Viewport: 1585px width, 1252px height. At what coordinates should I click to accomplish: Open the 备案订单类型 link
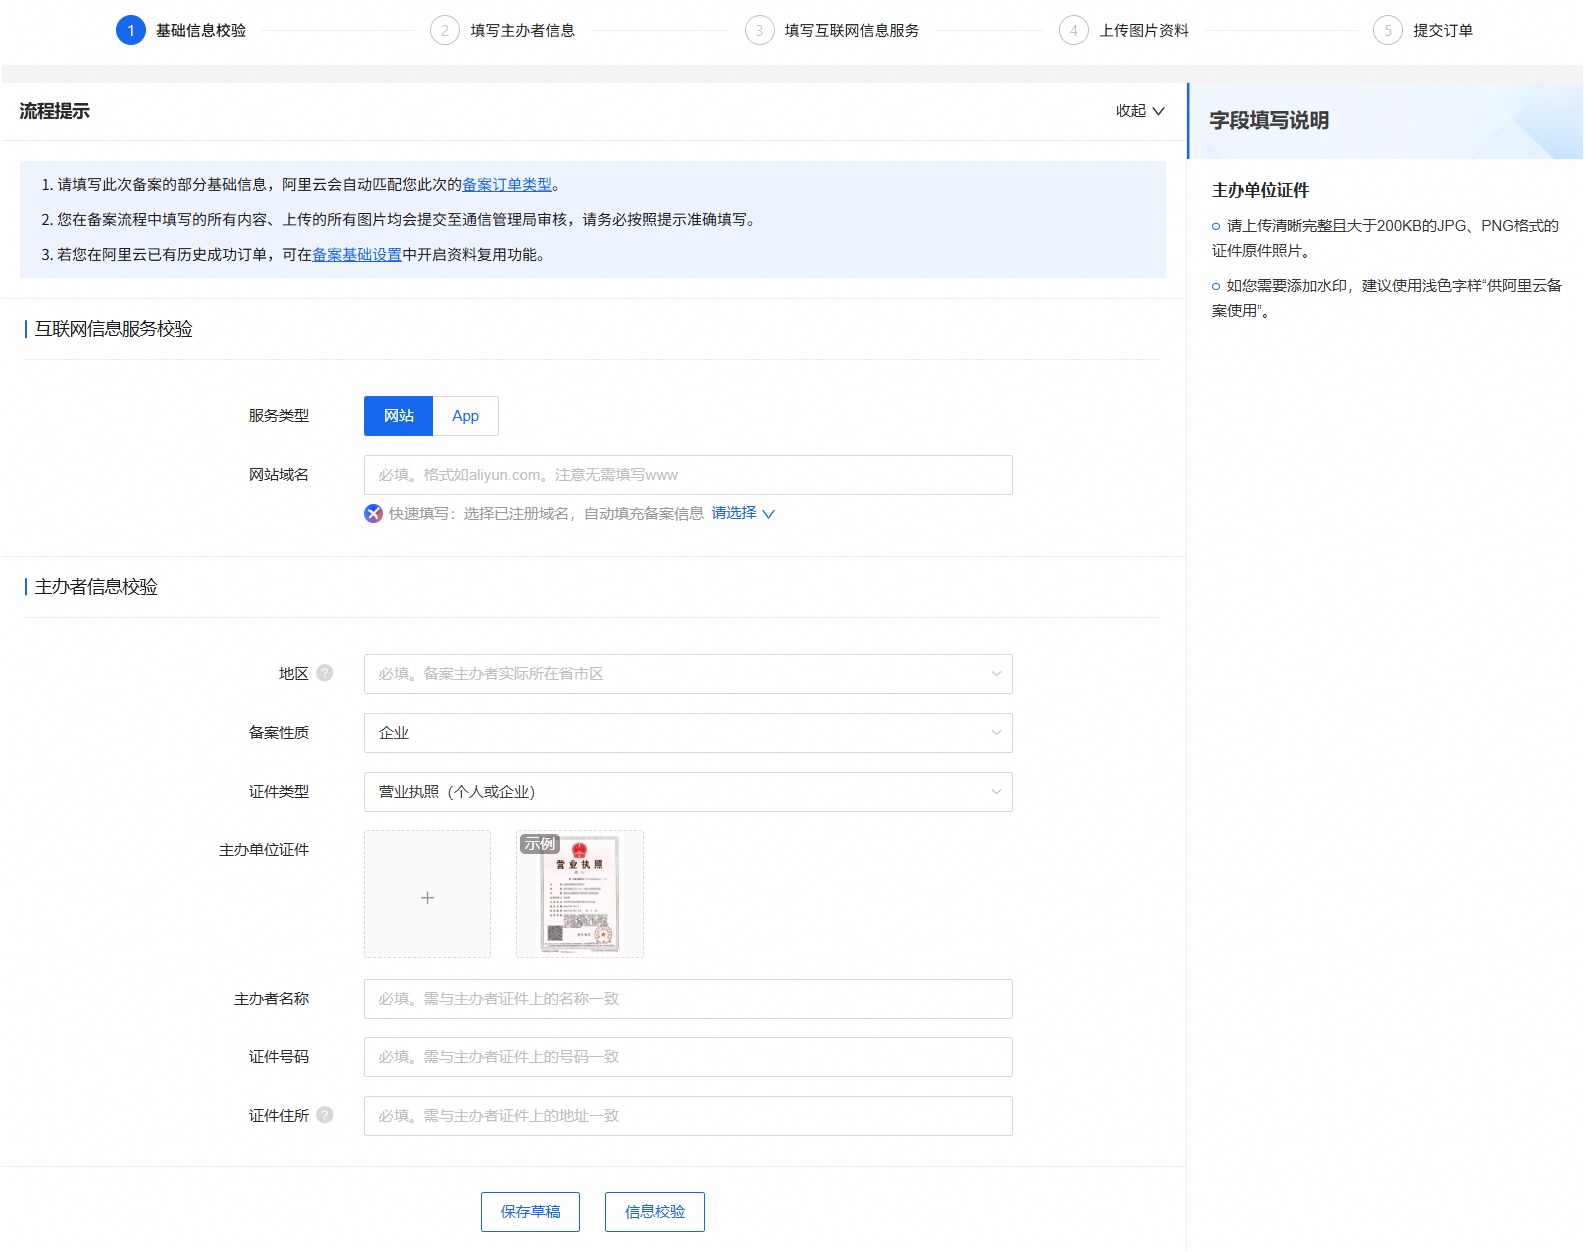coord(506,185)
